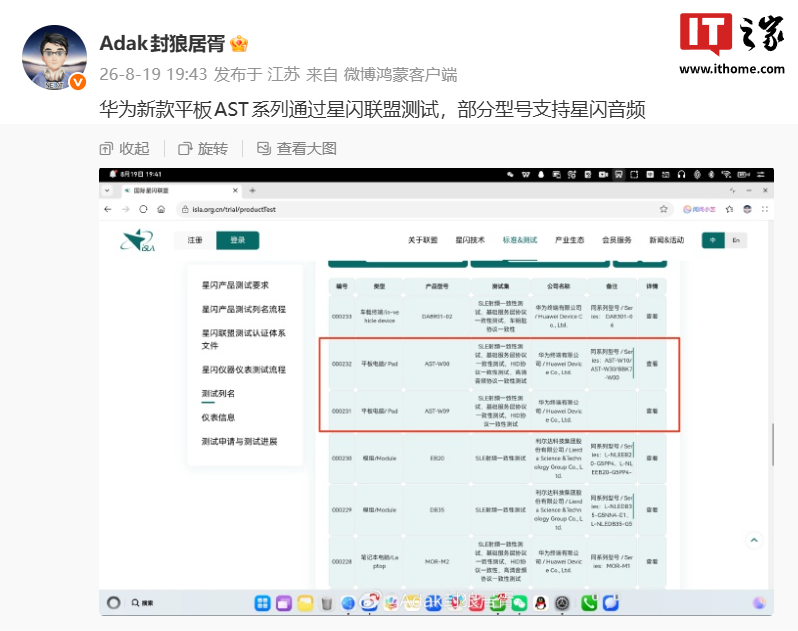View details for DB35 row 000229

pyautogui.click(x=652, y=509)
